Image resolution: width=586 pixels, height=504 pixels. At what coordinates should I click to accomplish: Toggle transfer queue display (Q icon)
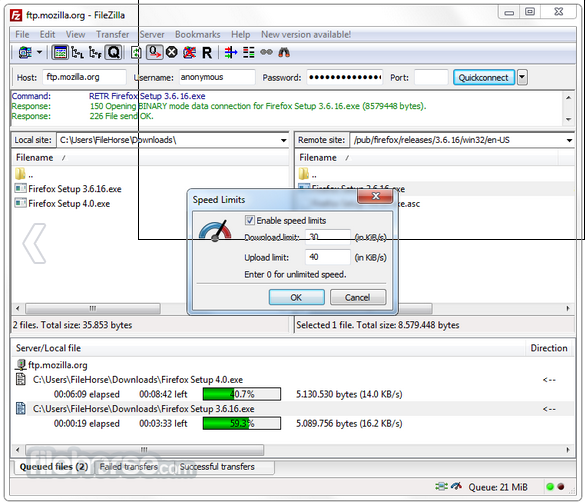click(x=113, y=53)
